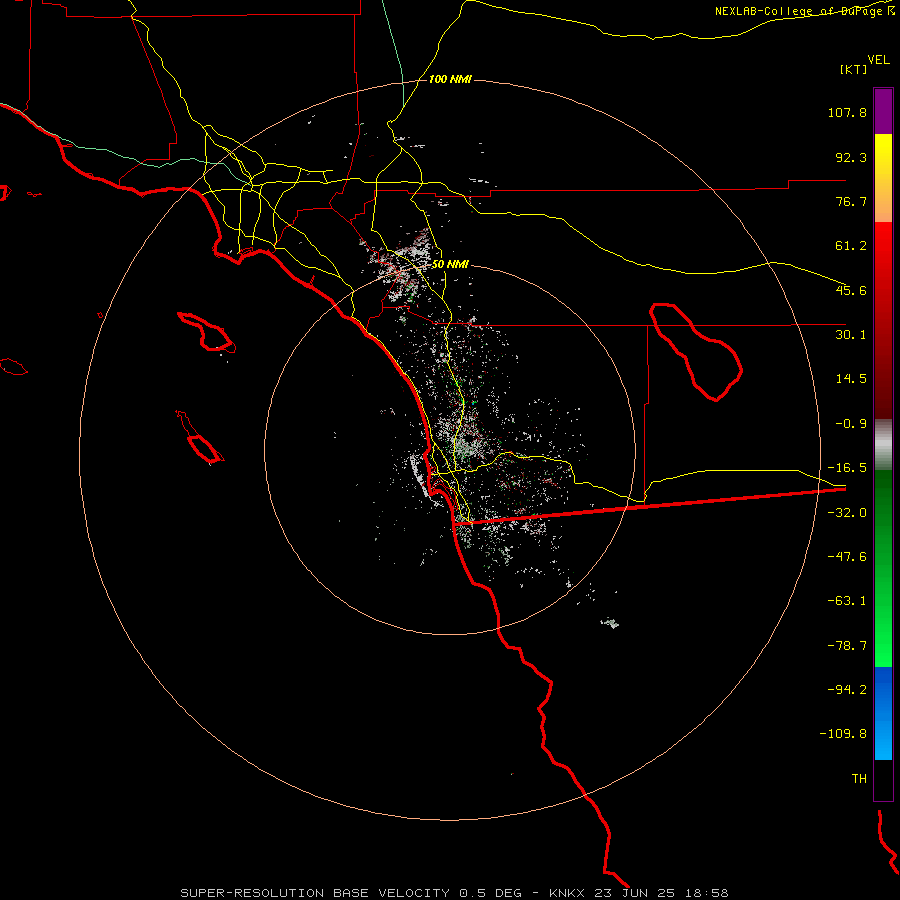Click the 30.1 velocity scale value
This screenshot has height=900, width=900.
pos(851,335)
